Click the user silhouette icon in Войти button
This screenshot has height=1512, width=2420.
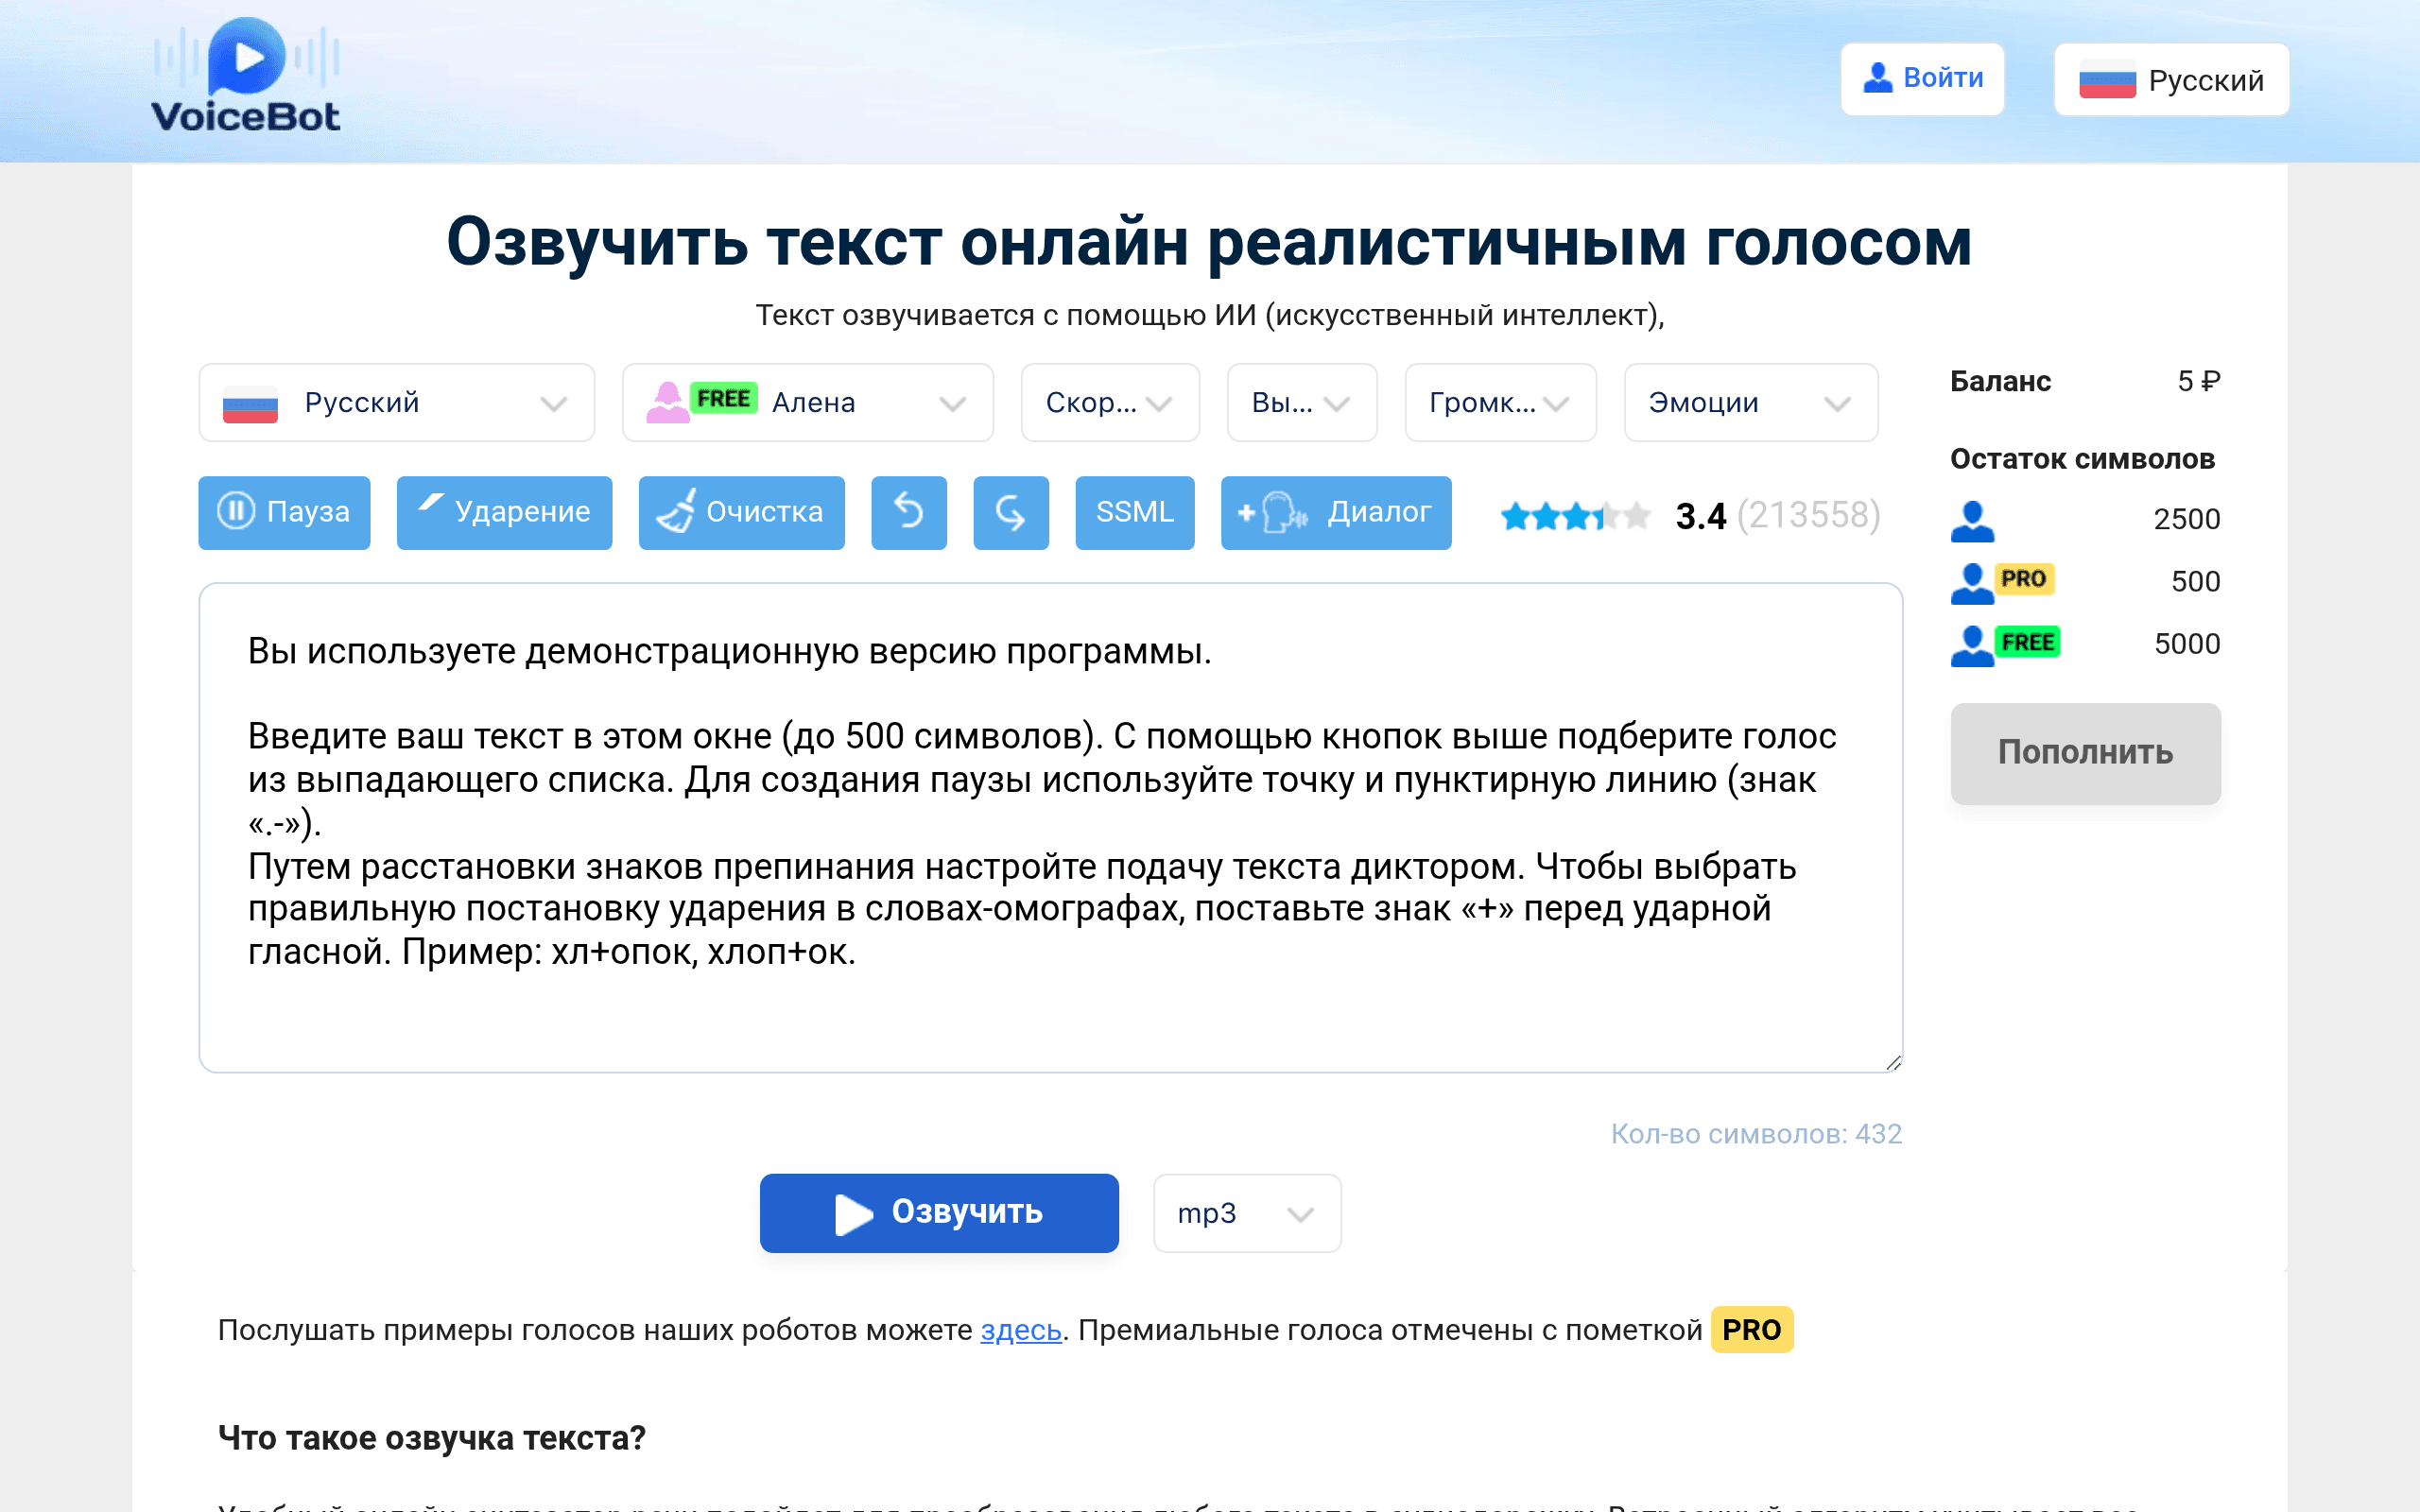point(1878,78)
